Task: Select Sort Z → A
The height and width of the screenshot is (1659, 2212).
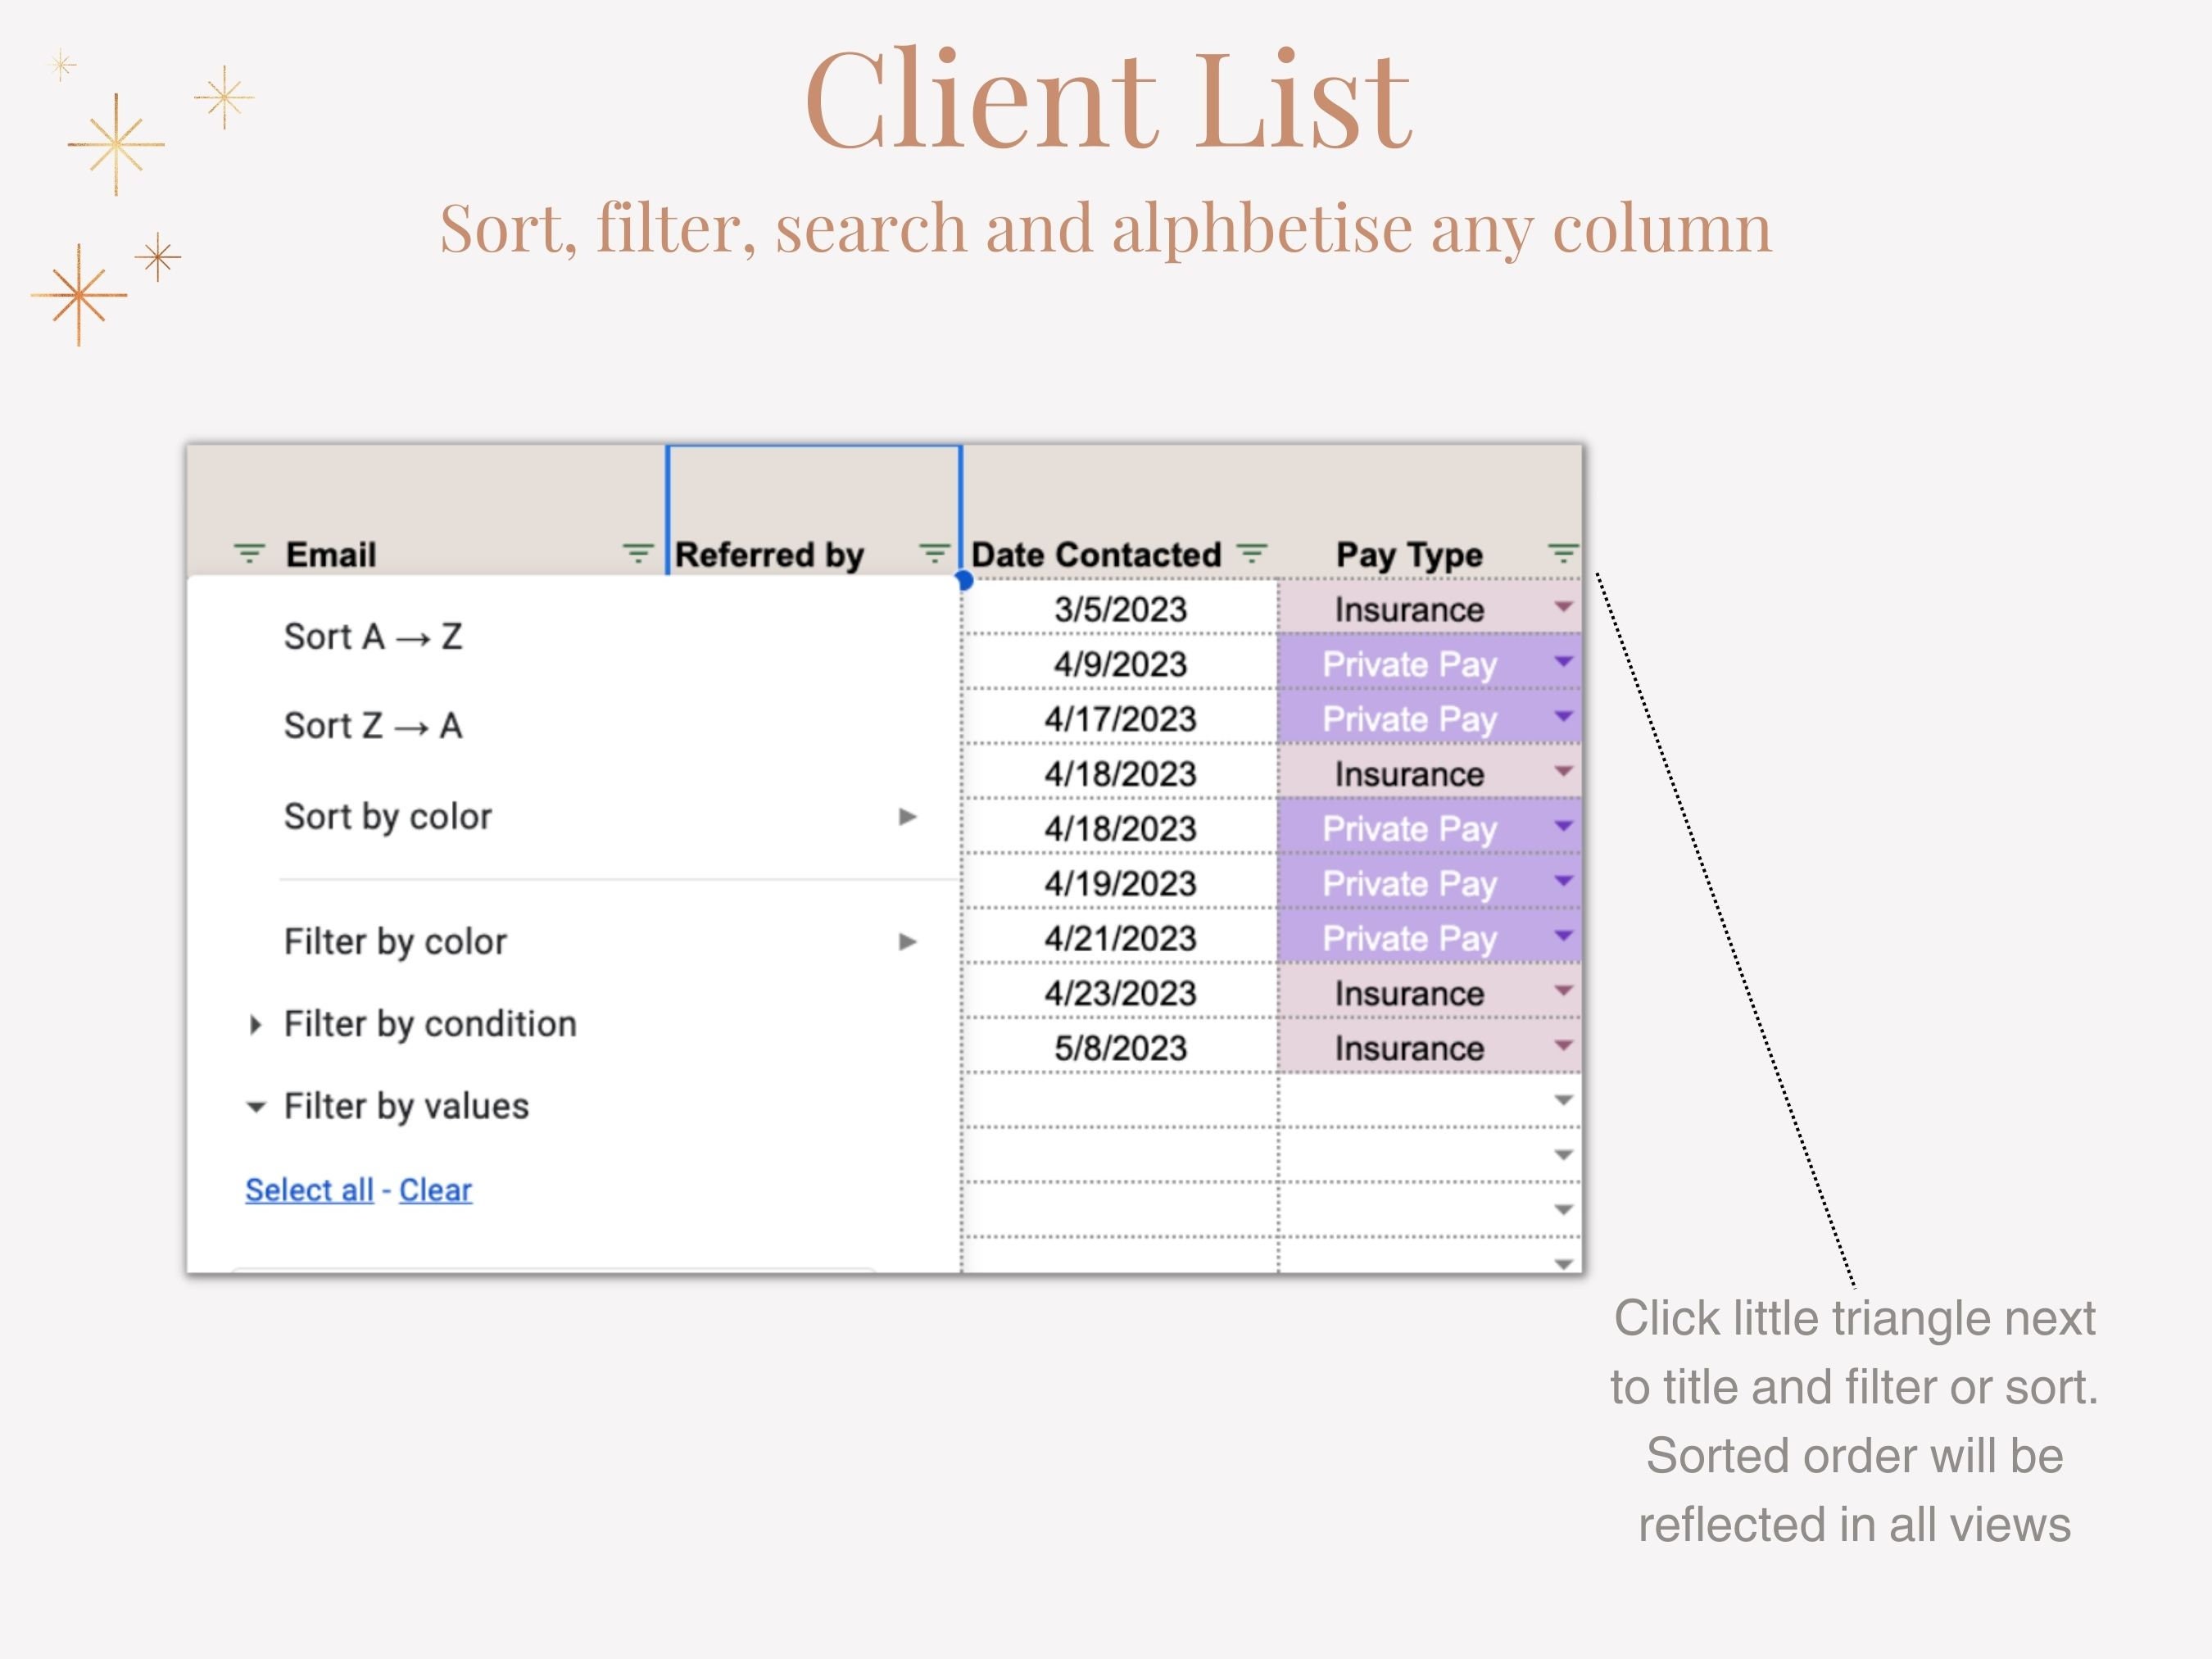Action: [373, 724]
